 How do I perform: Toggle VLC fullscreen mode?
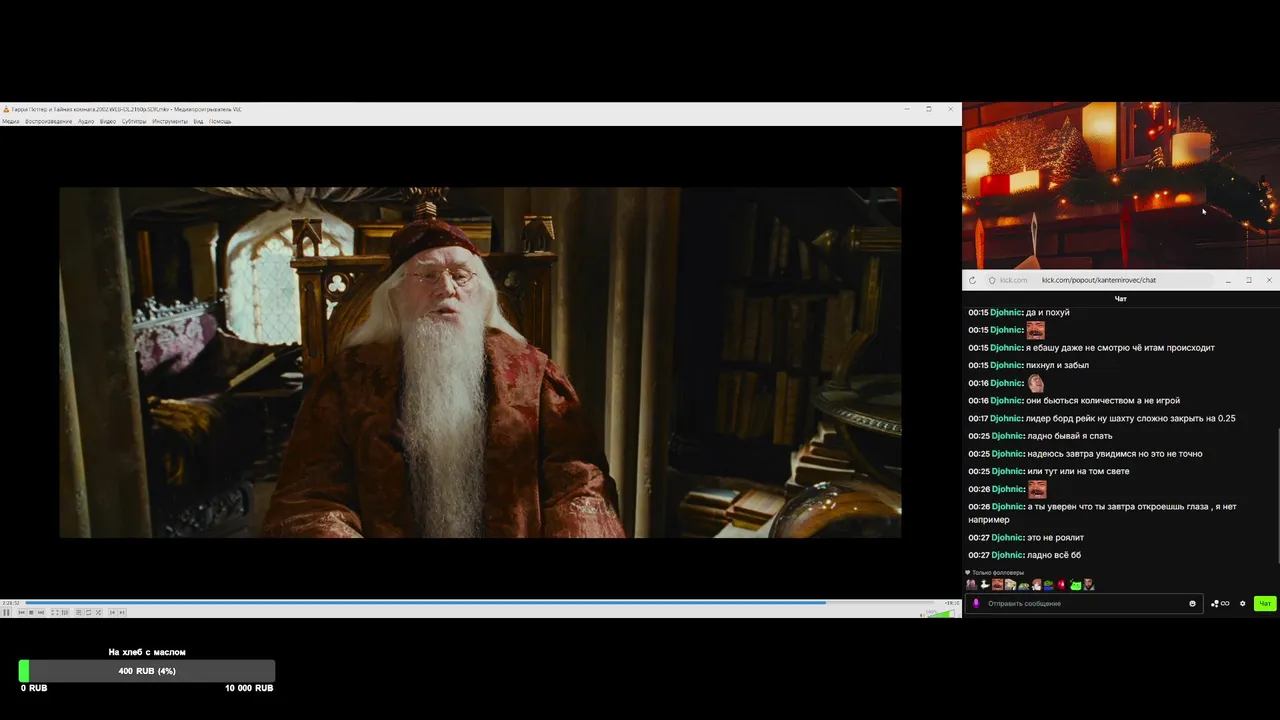55,612
